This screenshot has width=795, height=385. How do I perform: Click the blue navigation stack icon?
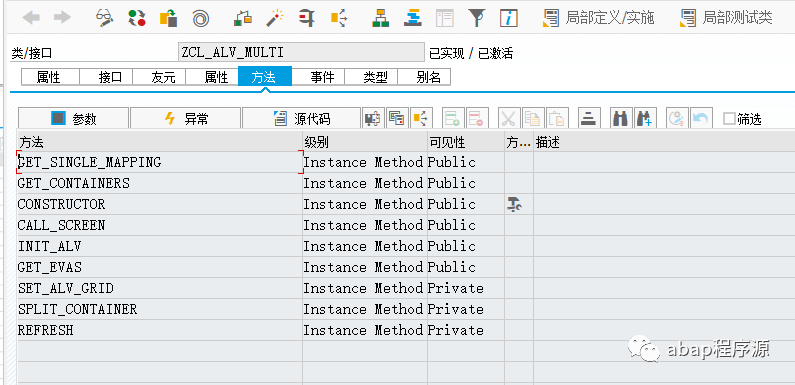pos(413,18)
